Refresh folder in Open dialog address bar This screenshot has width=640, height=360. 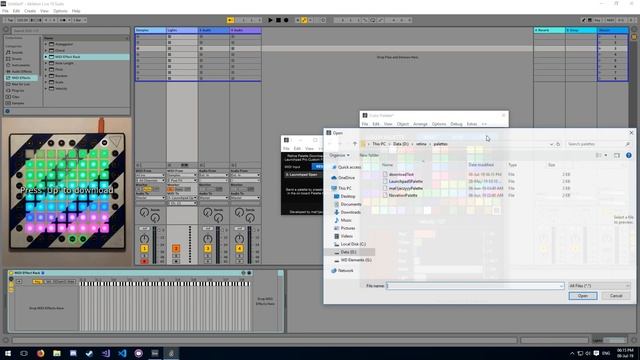pyautogui.click(x=558, y=144)
